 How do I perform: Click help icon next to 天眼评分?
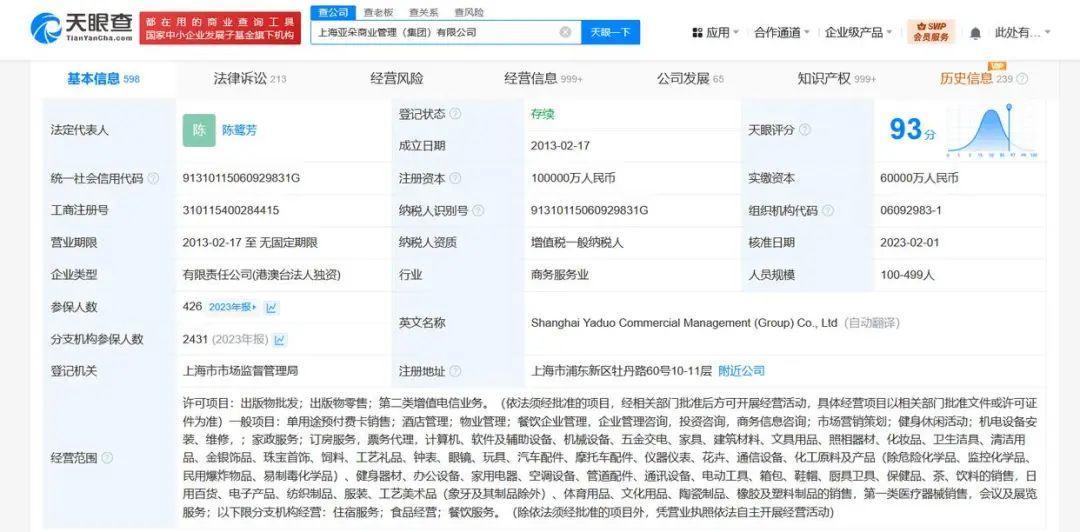click(804, 130)
